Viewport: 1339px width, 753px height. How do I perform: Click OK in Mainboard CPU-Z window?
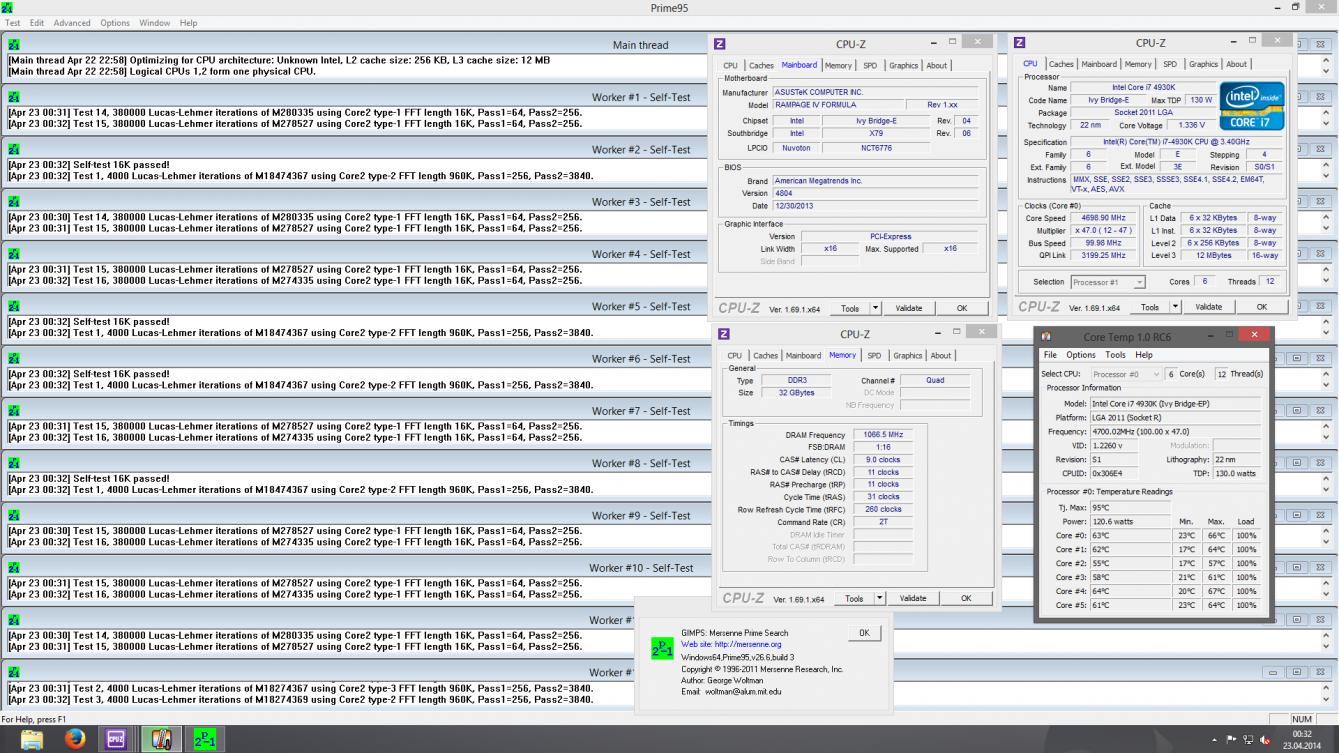962,308
